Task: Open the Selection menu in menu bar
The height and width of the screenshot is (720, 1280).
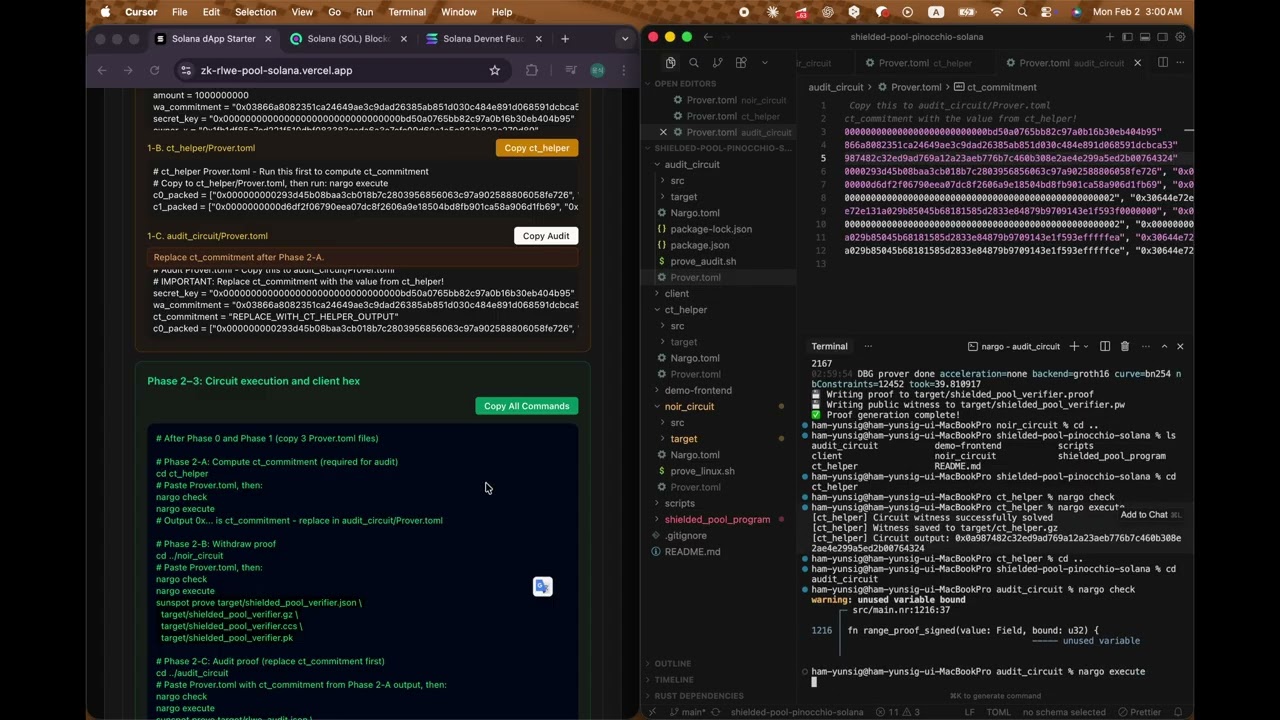Action: pyautogui.click(x=255, y=12)
